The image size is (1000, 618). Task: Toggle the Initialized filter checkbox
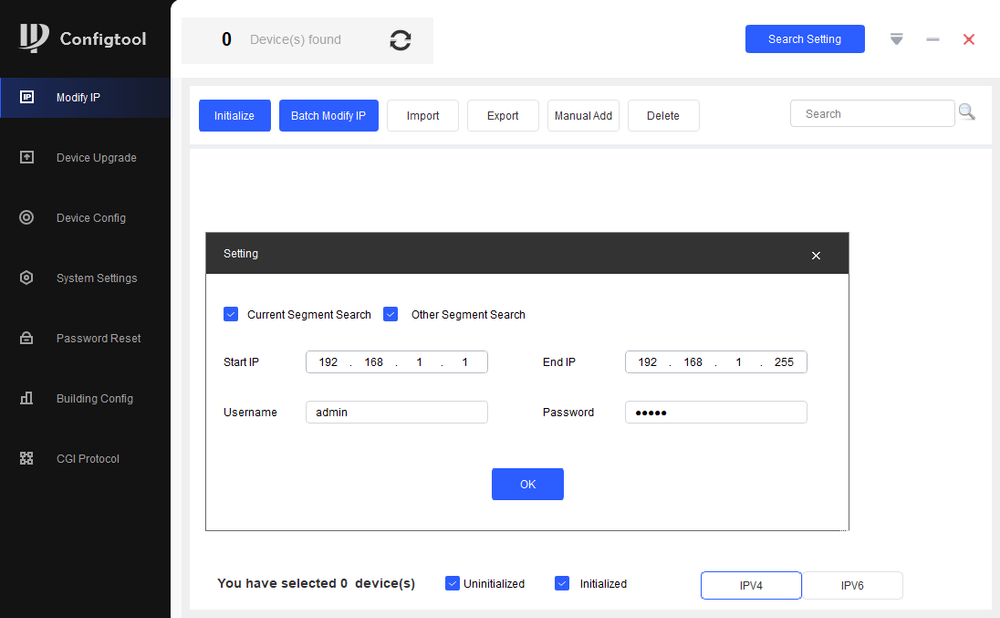coord(562,583)
